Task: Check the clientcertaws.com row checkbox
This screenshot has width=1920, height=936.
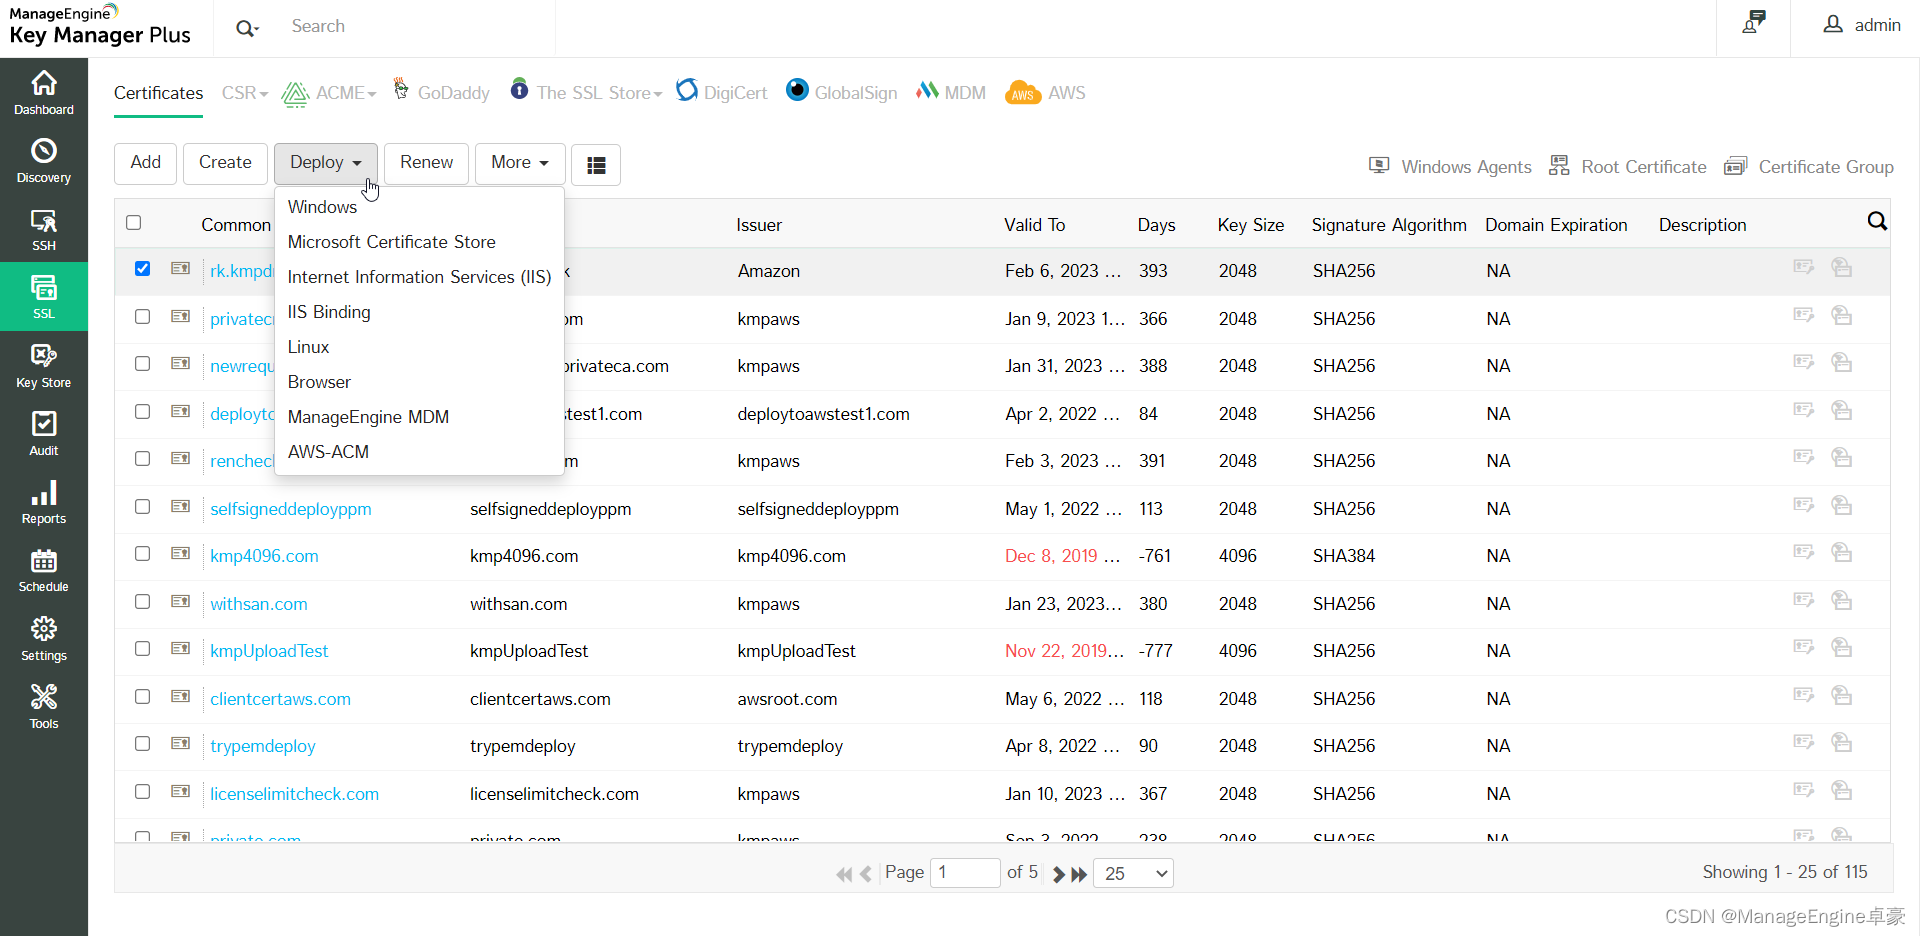Action: tap(142, 697)
